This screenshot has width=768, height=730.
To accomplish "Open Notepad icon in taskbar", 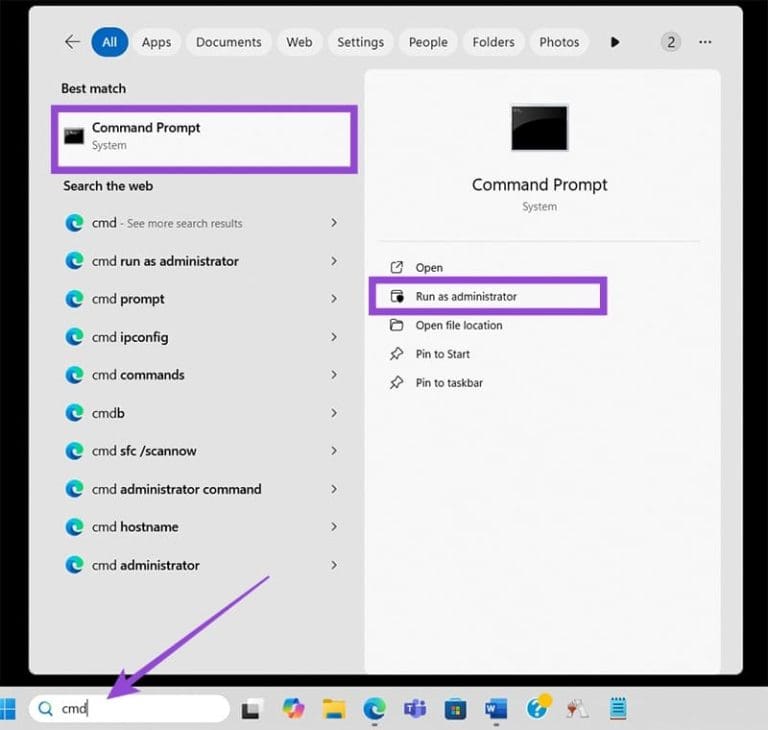I will click(618, 708).
